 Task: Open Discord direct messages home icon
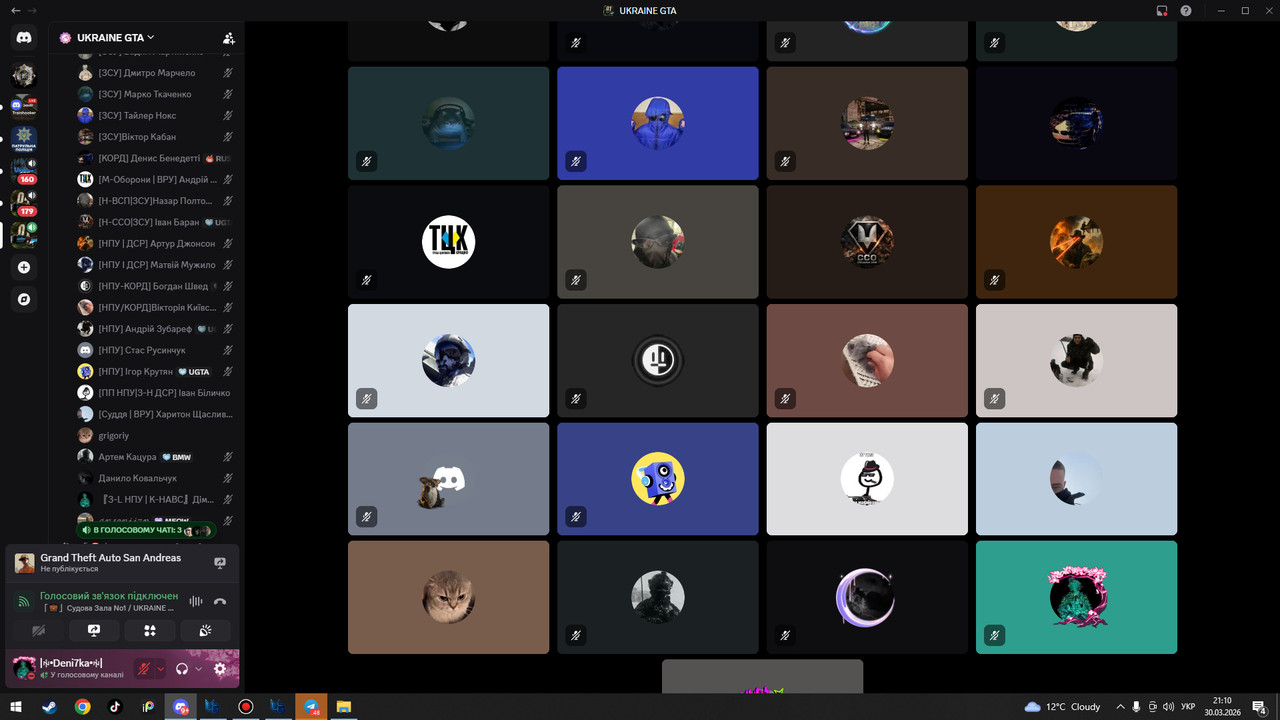click(x=24, y=38)
